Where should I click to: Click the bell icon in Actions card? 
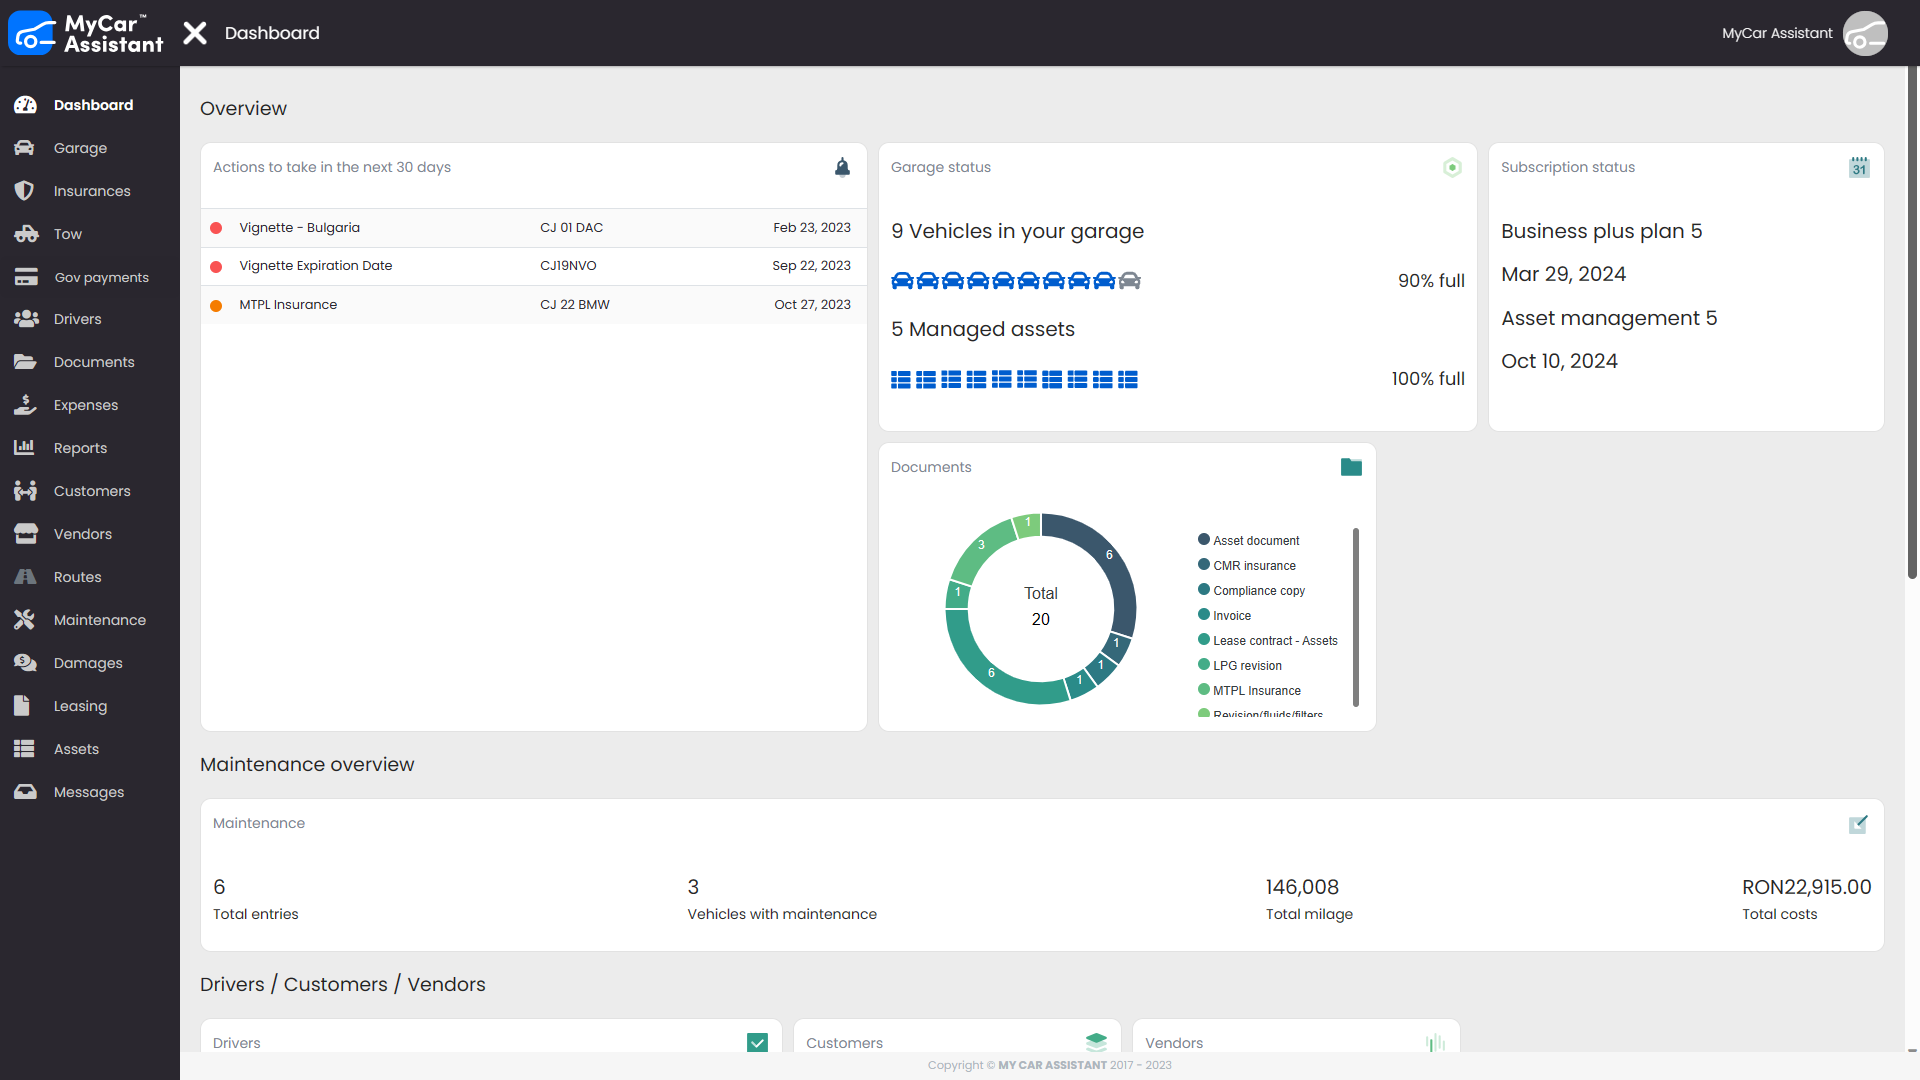[842, 167]
